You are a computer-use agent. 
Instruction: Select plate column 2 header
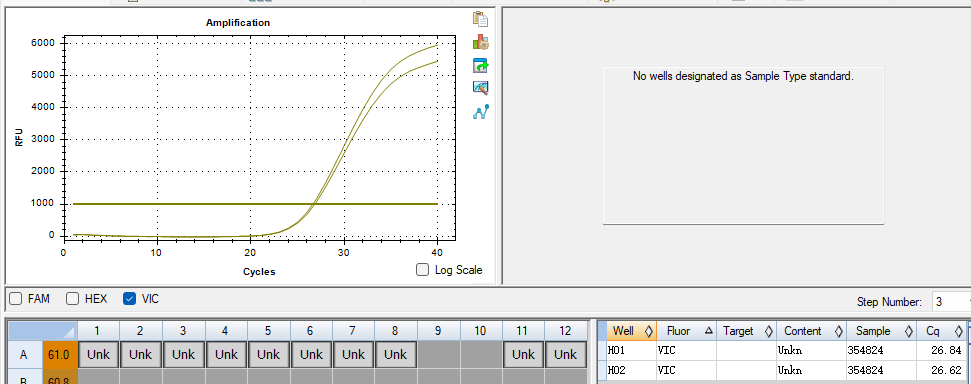point(141,331)
